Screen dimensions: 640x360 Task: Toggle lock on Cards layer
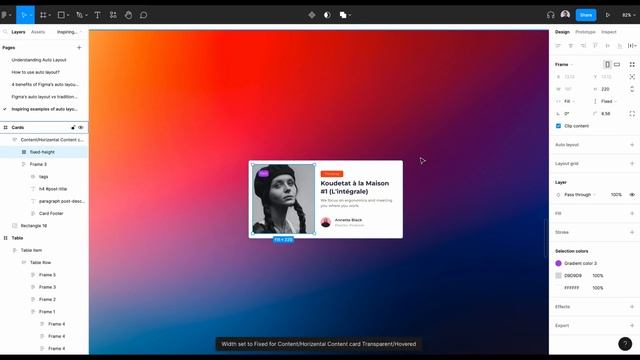pyautogui.click(x=73, y=127)
